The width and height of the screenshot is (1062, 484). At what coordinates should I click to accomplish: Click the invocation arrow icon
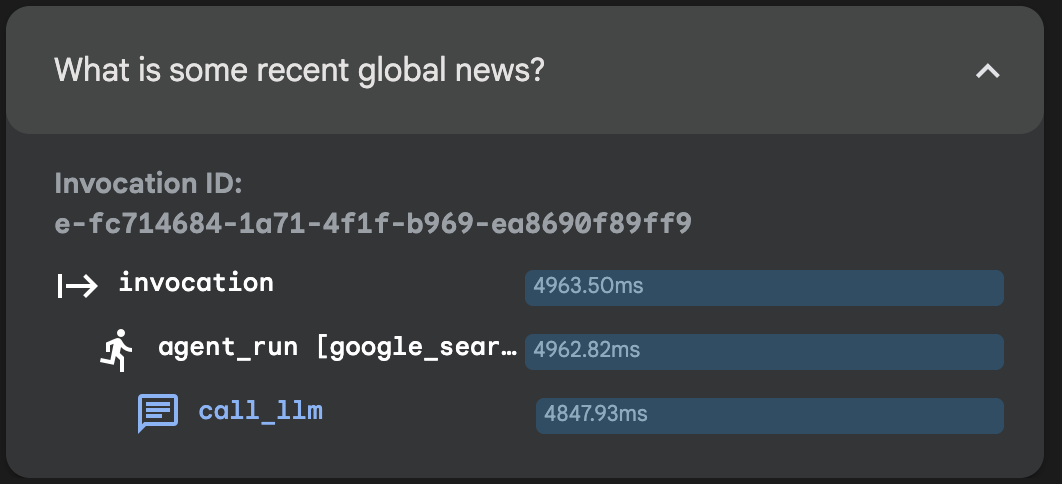(77, 286)
